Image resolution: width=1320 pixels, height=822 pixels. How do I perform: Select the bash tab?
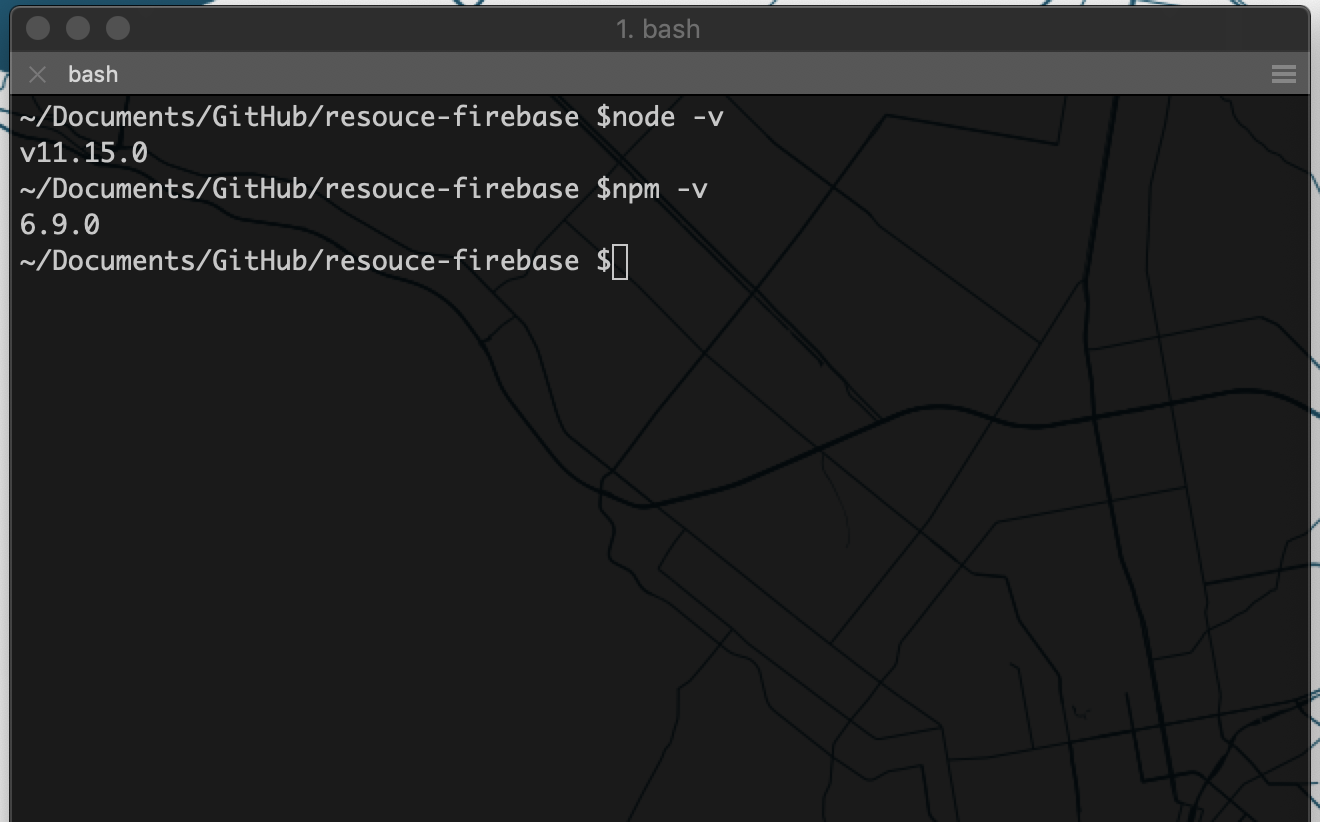(93, 74)
